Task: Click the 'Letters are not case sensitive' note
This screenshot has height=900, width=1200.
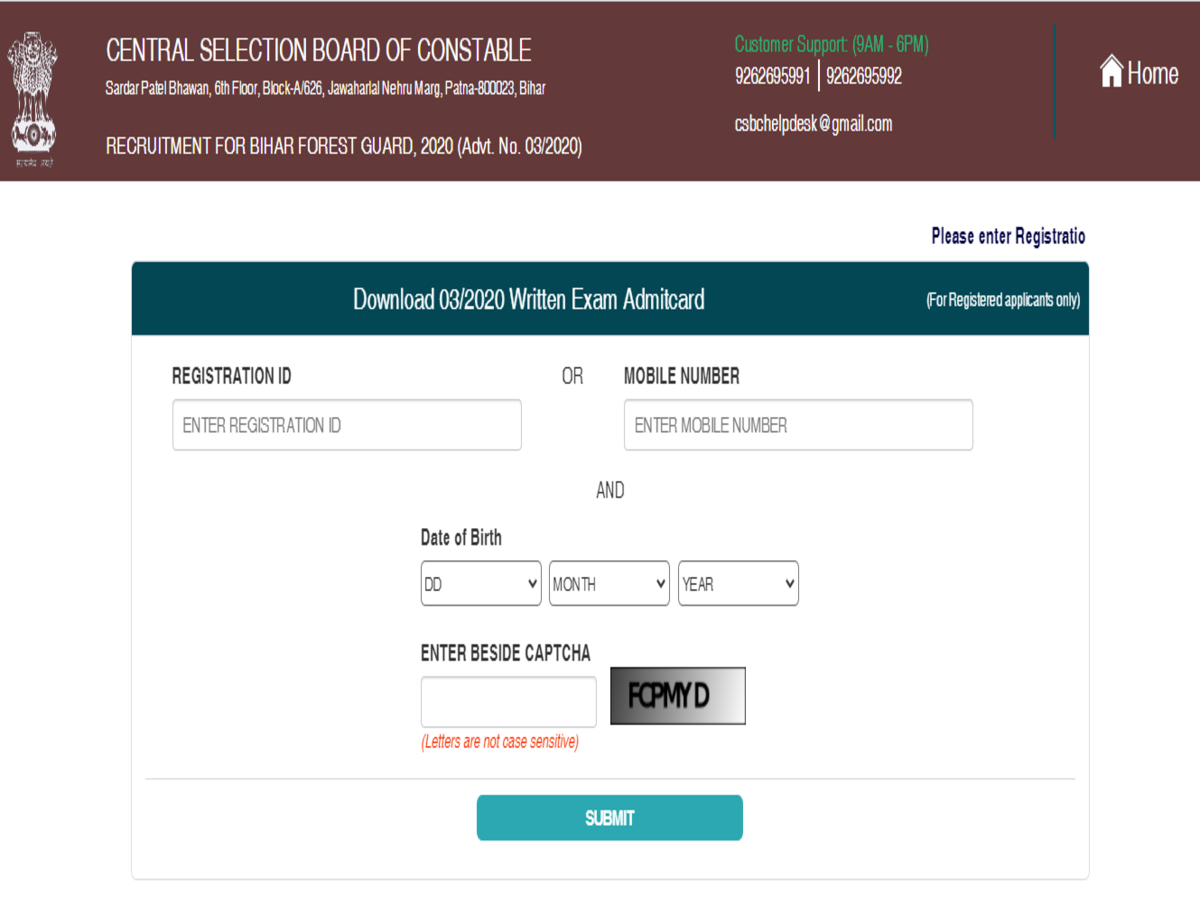Action: coord(499,743)
